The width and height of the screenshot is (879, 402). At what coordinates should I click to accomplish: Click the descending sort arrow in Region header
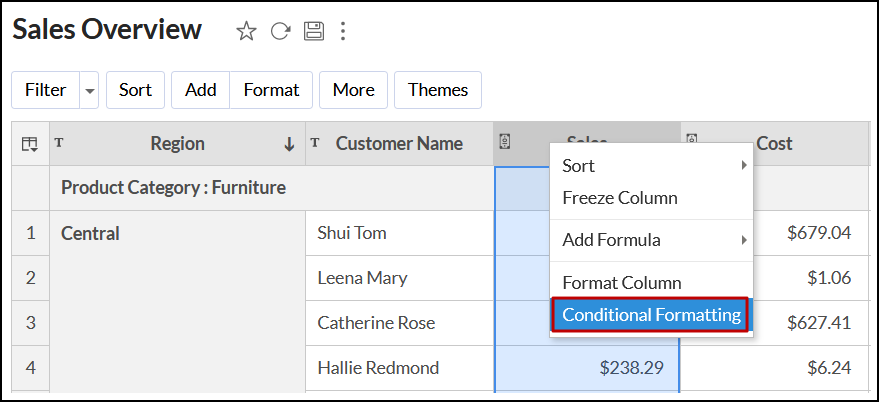coord(289,144)
